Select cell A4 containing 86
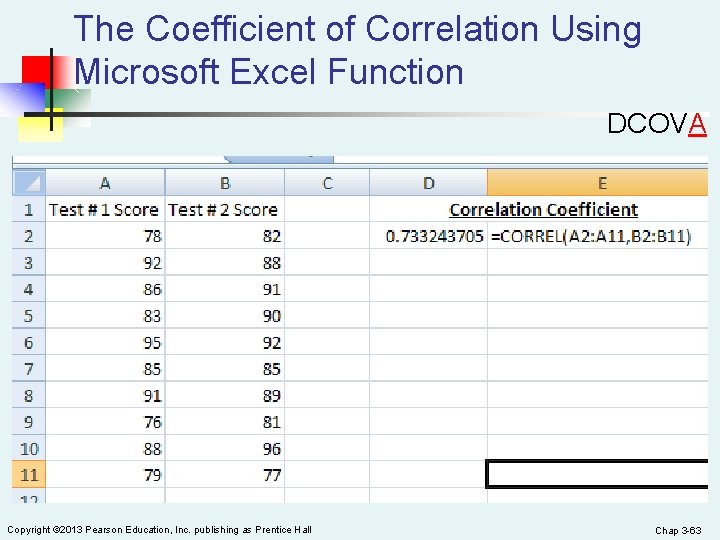Viewport: 720px width, 540px height. [x=105, y=289]
